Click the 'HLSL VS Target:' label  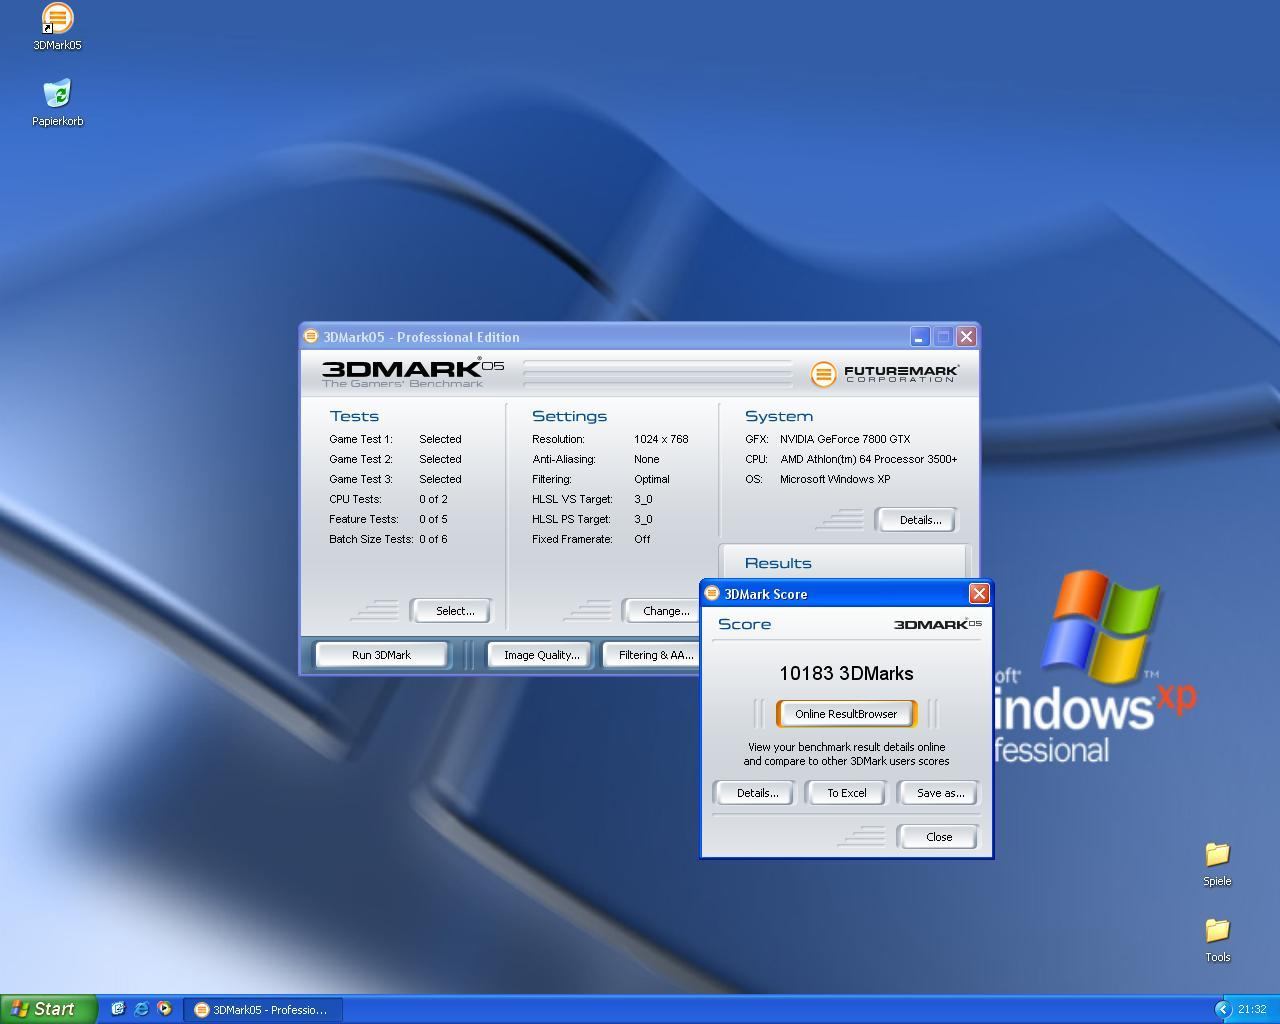[572, 499]
